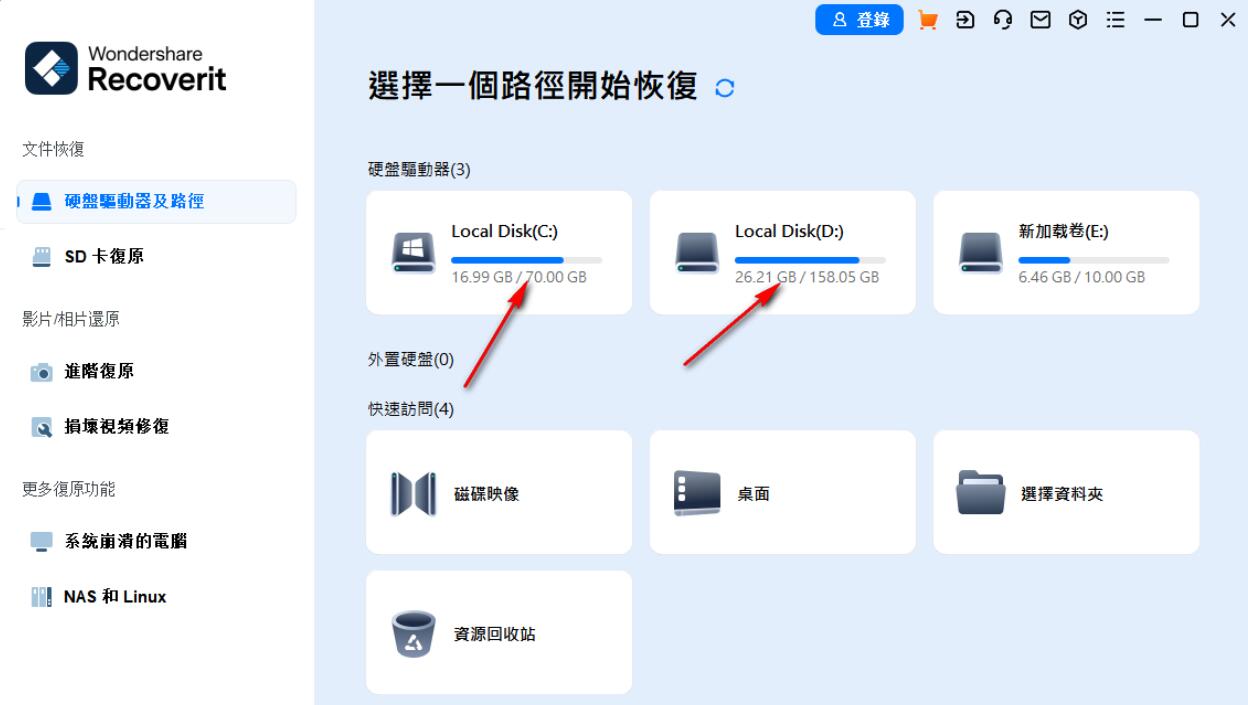Open the shopping cart to purchase
The image size is (1248, 705).
pos(927,19)
